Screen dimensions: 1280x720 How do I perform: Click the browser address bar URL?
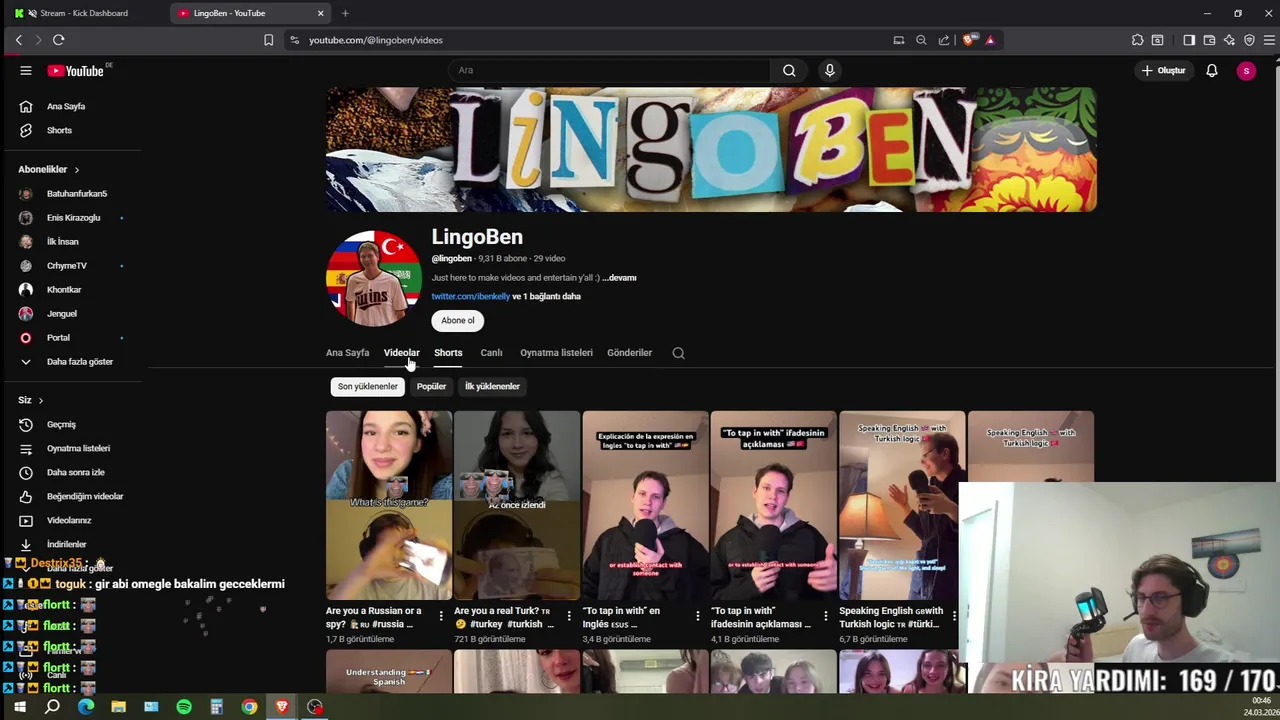376,40
